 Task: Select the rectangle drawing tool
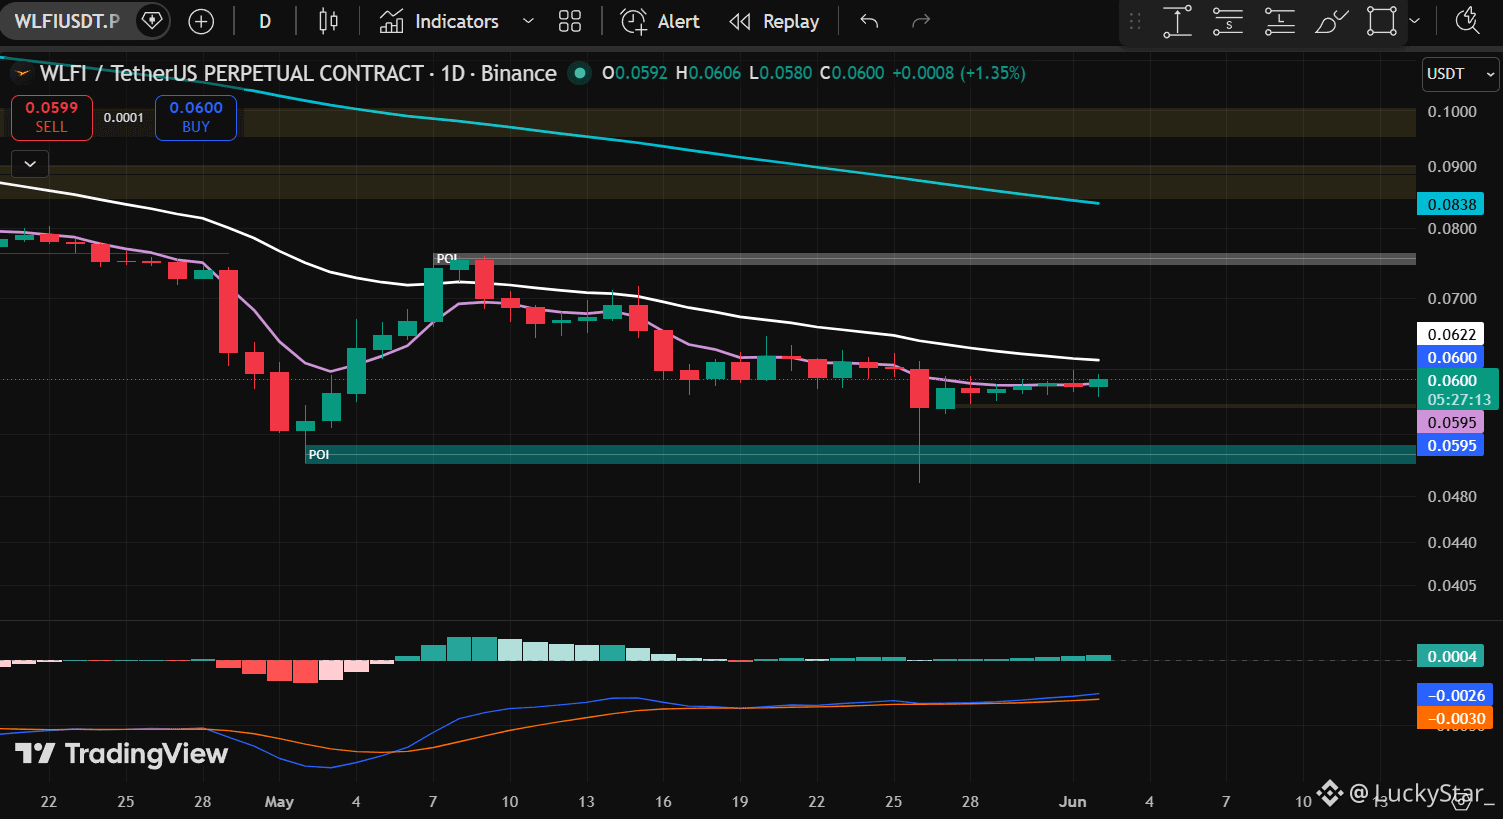[x=1382, y=21]
